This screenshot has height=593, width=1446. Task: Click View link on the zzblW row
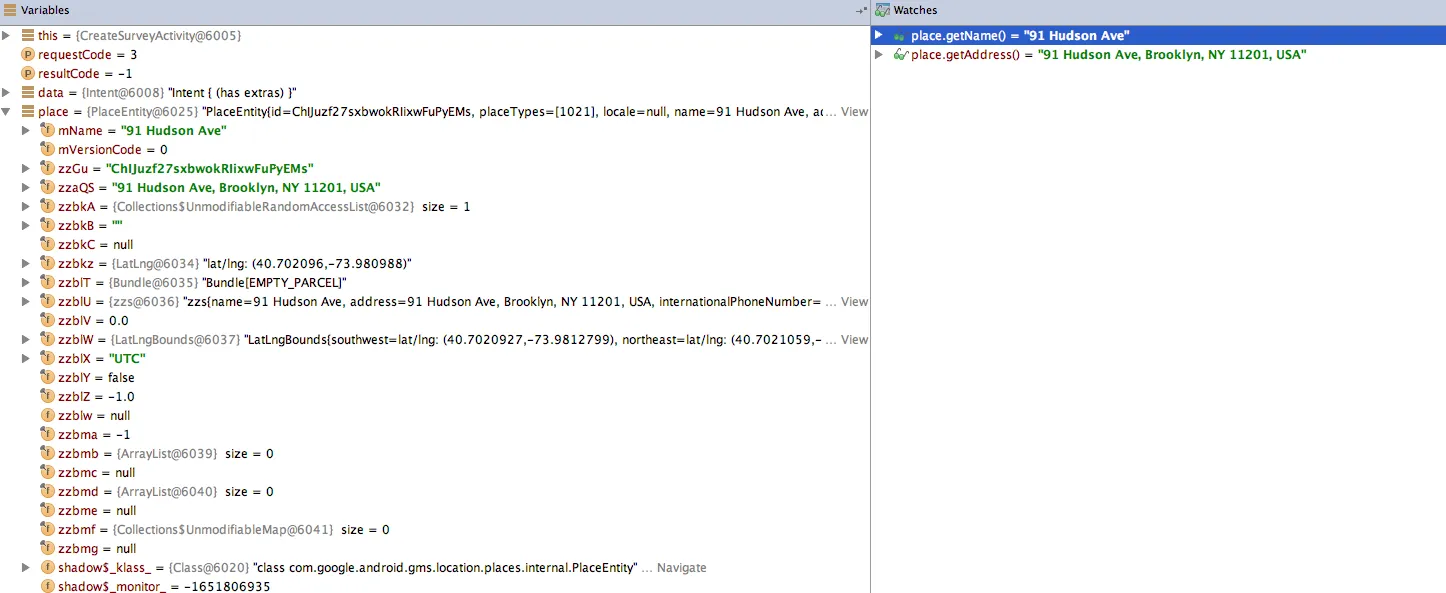[854, 339]
